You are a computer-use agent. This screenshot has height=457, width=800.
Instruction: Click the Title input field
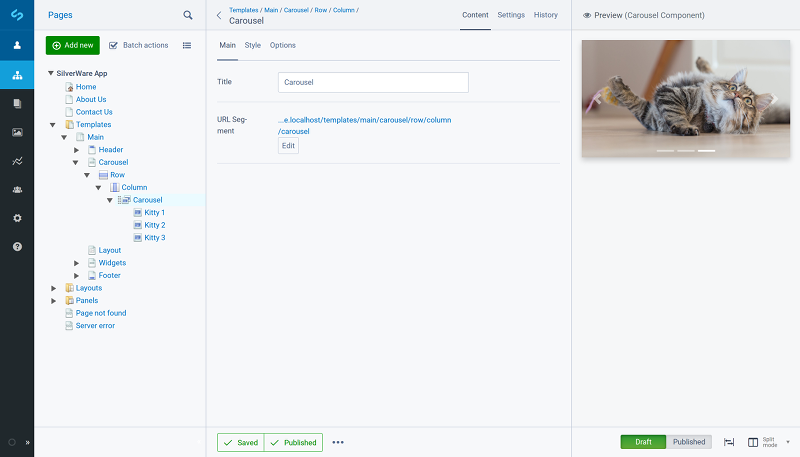tap(373, 82)
